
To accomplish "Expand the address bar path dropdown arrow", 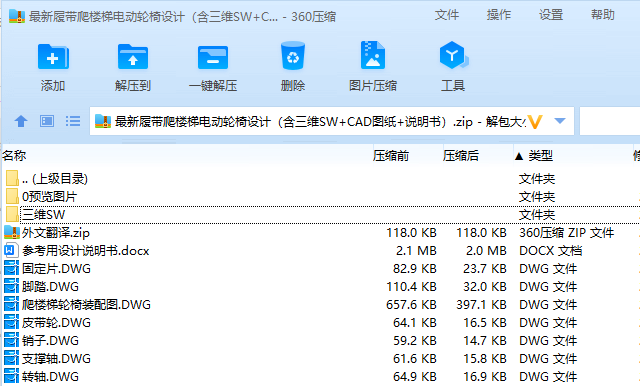I will [x=560, y=121].
